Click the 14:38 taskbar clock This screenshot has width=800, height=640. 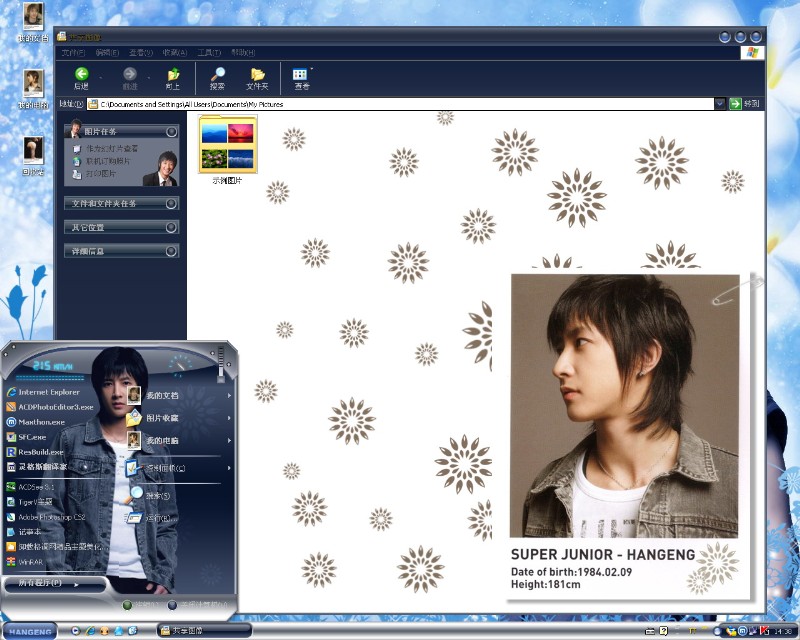click(783, 632)
